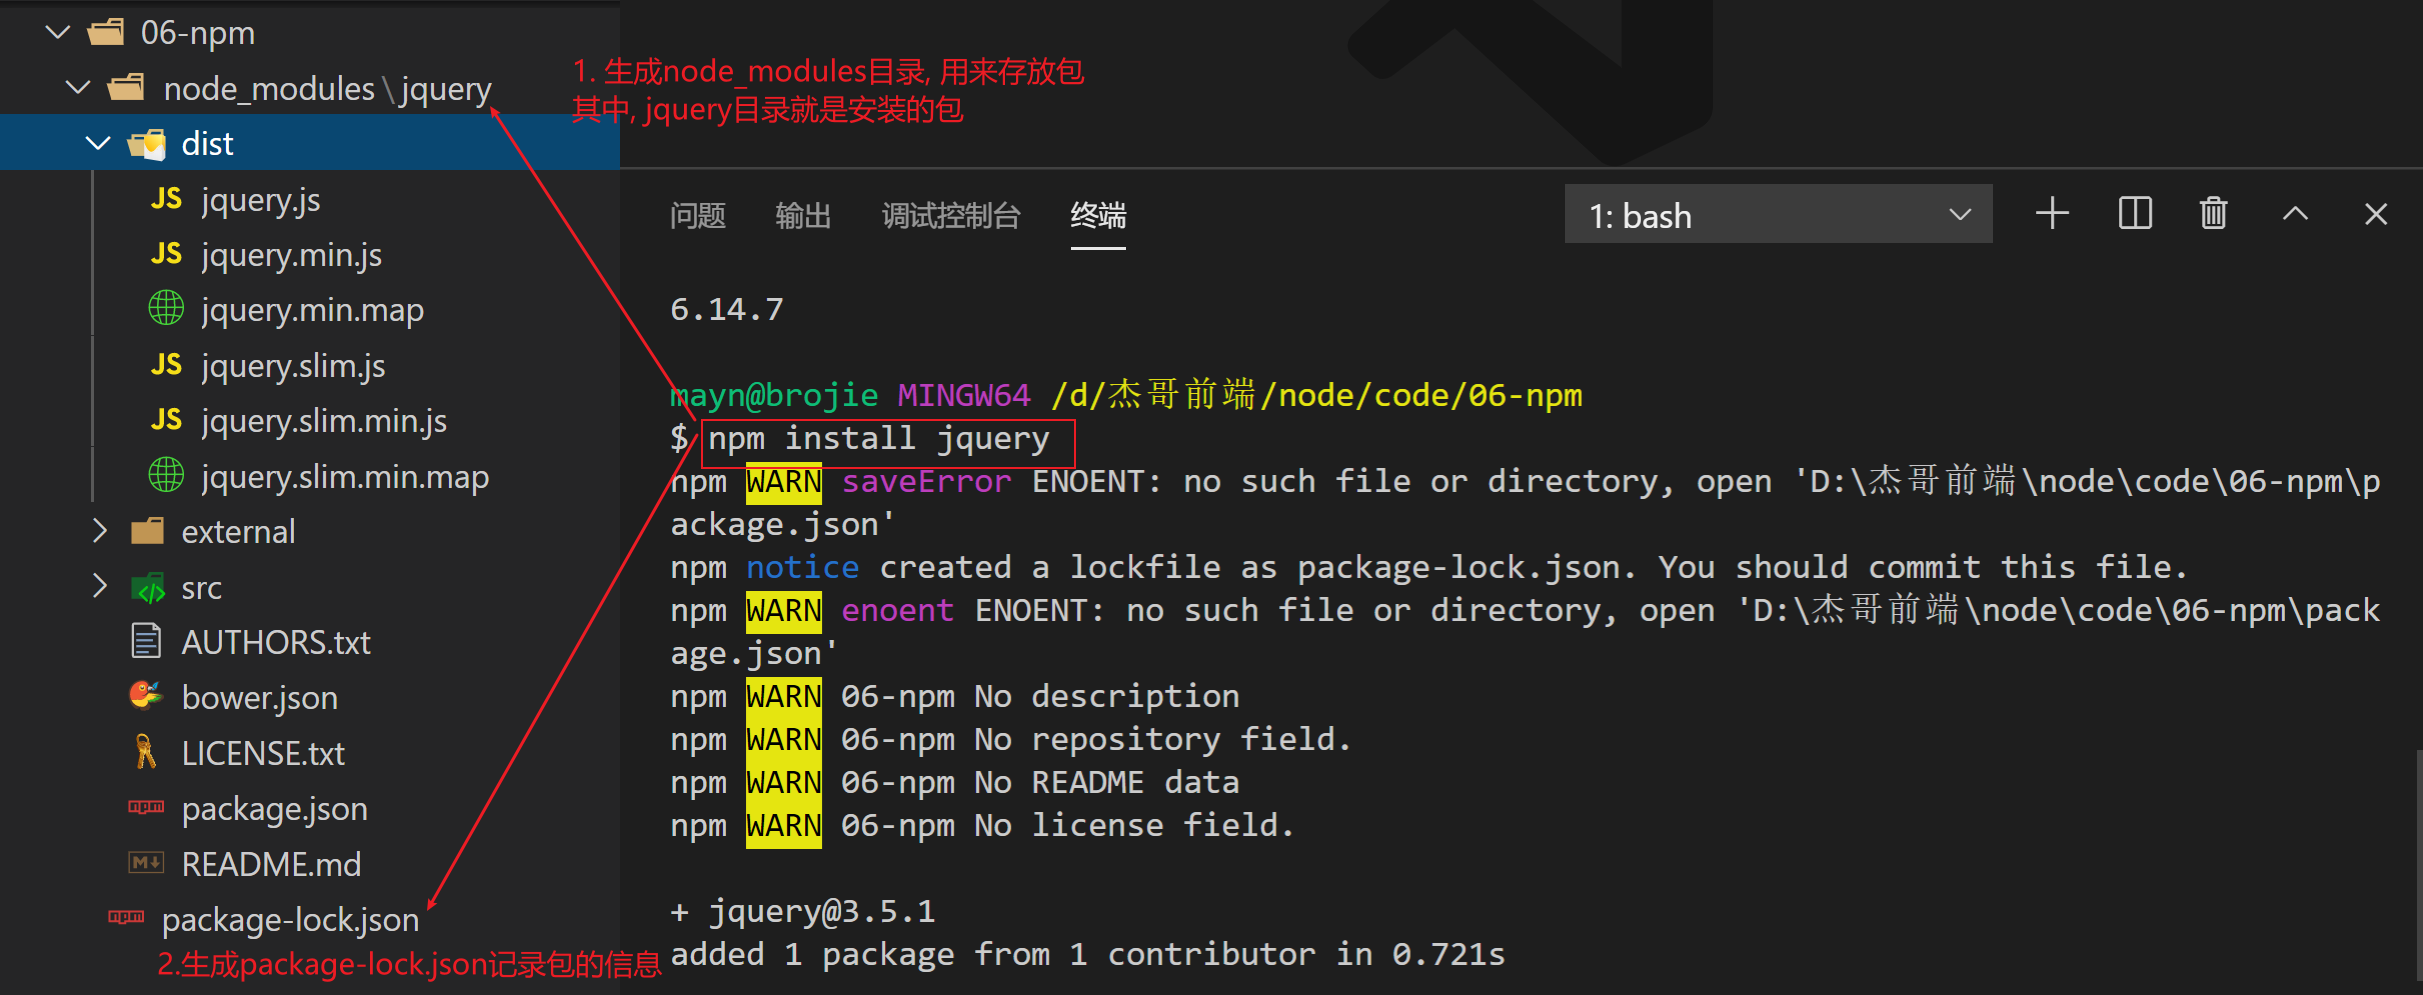Click the JS icon beside jquery.slim.js
The image size is (2423, 995).
pos(166,365)
